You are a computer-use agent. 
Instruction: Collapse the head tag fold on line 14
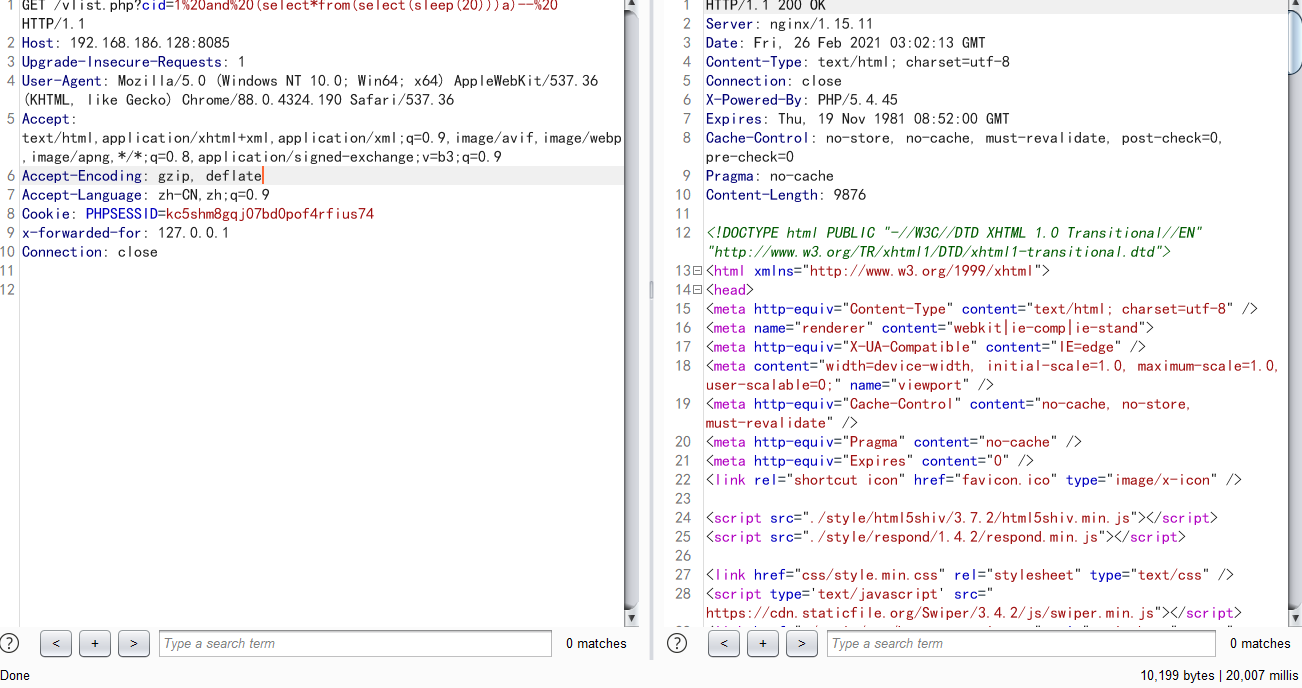(x=698, y=290)
